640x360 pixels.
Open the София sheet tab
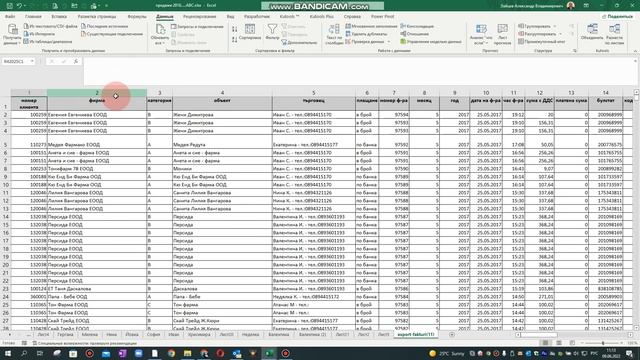pyautogui.click(x=153, y=334)
